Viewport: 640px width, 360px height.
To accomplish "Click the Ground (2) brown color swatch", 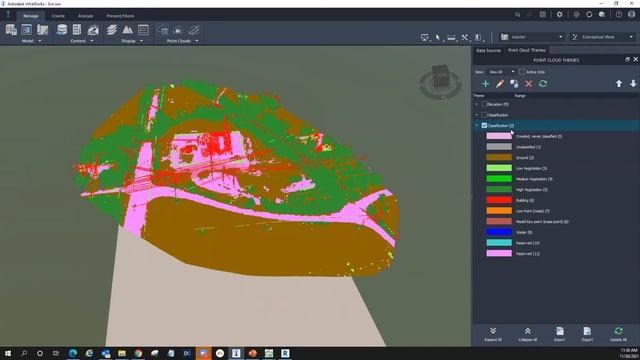I will pos(499,157).
